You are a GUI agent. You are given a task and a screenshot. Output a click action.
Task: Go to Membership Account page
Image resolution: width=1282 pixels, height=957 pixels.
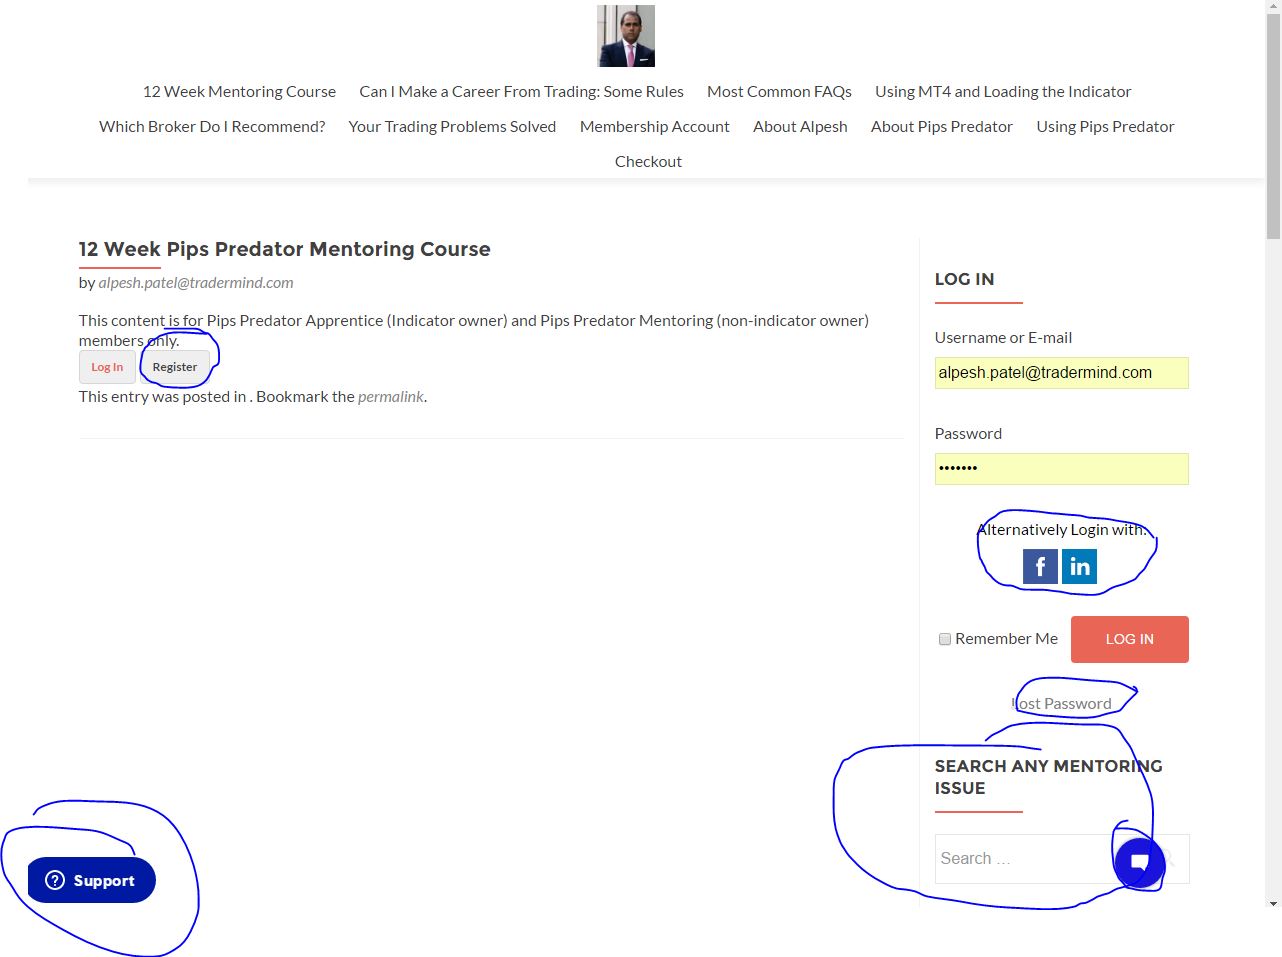pyautogui.click(x=654, y=126)
